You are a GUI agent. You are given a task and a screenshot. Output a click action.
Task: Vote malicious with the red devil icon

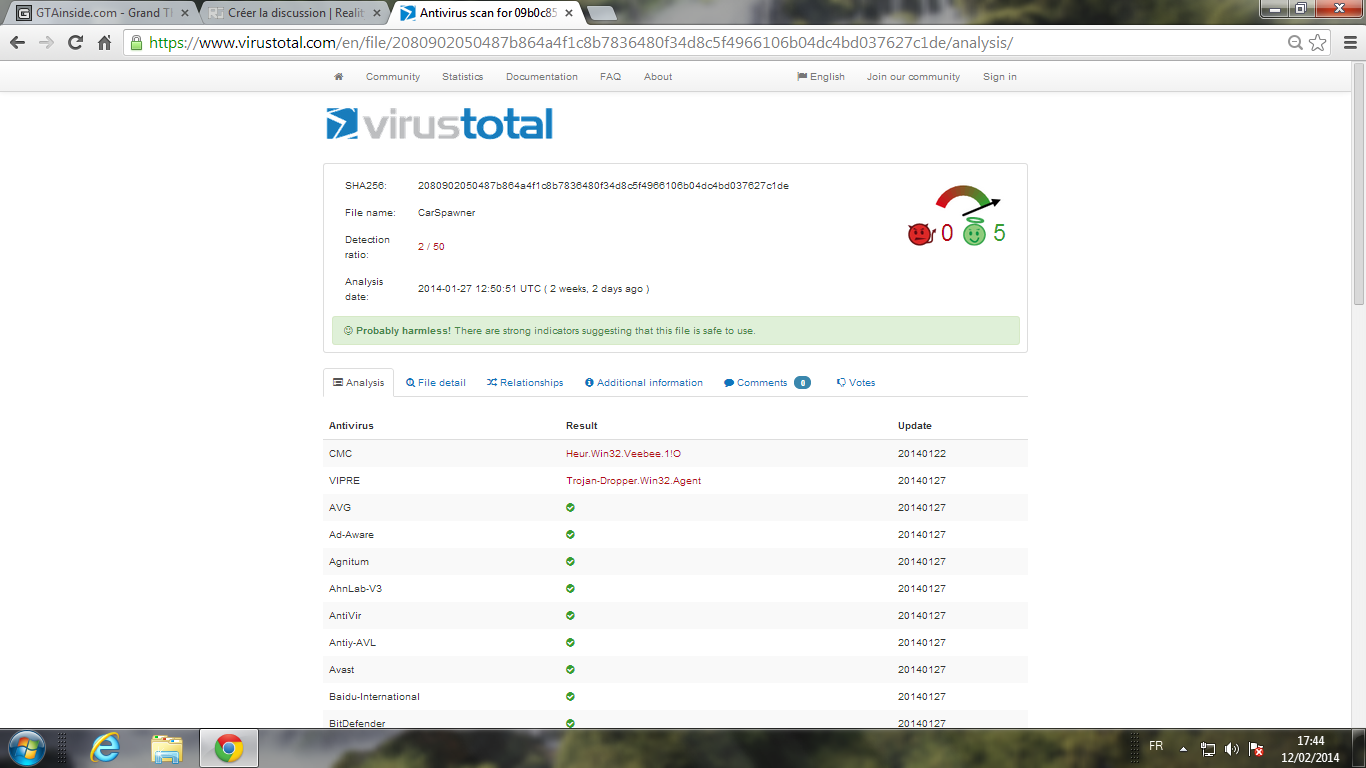[x=920, y=235]
